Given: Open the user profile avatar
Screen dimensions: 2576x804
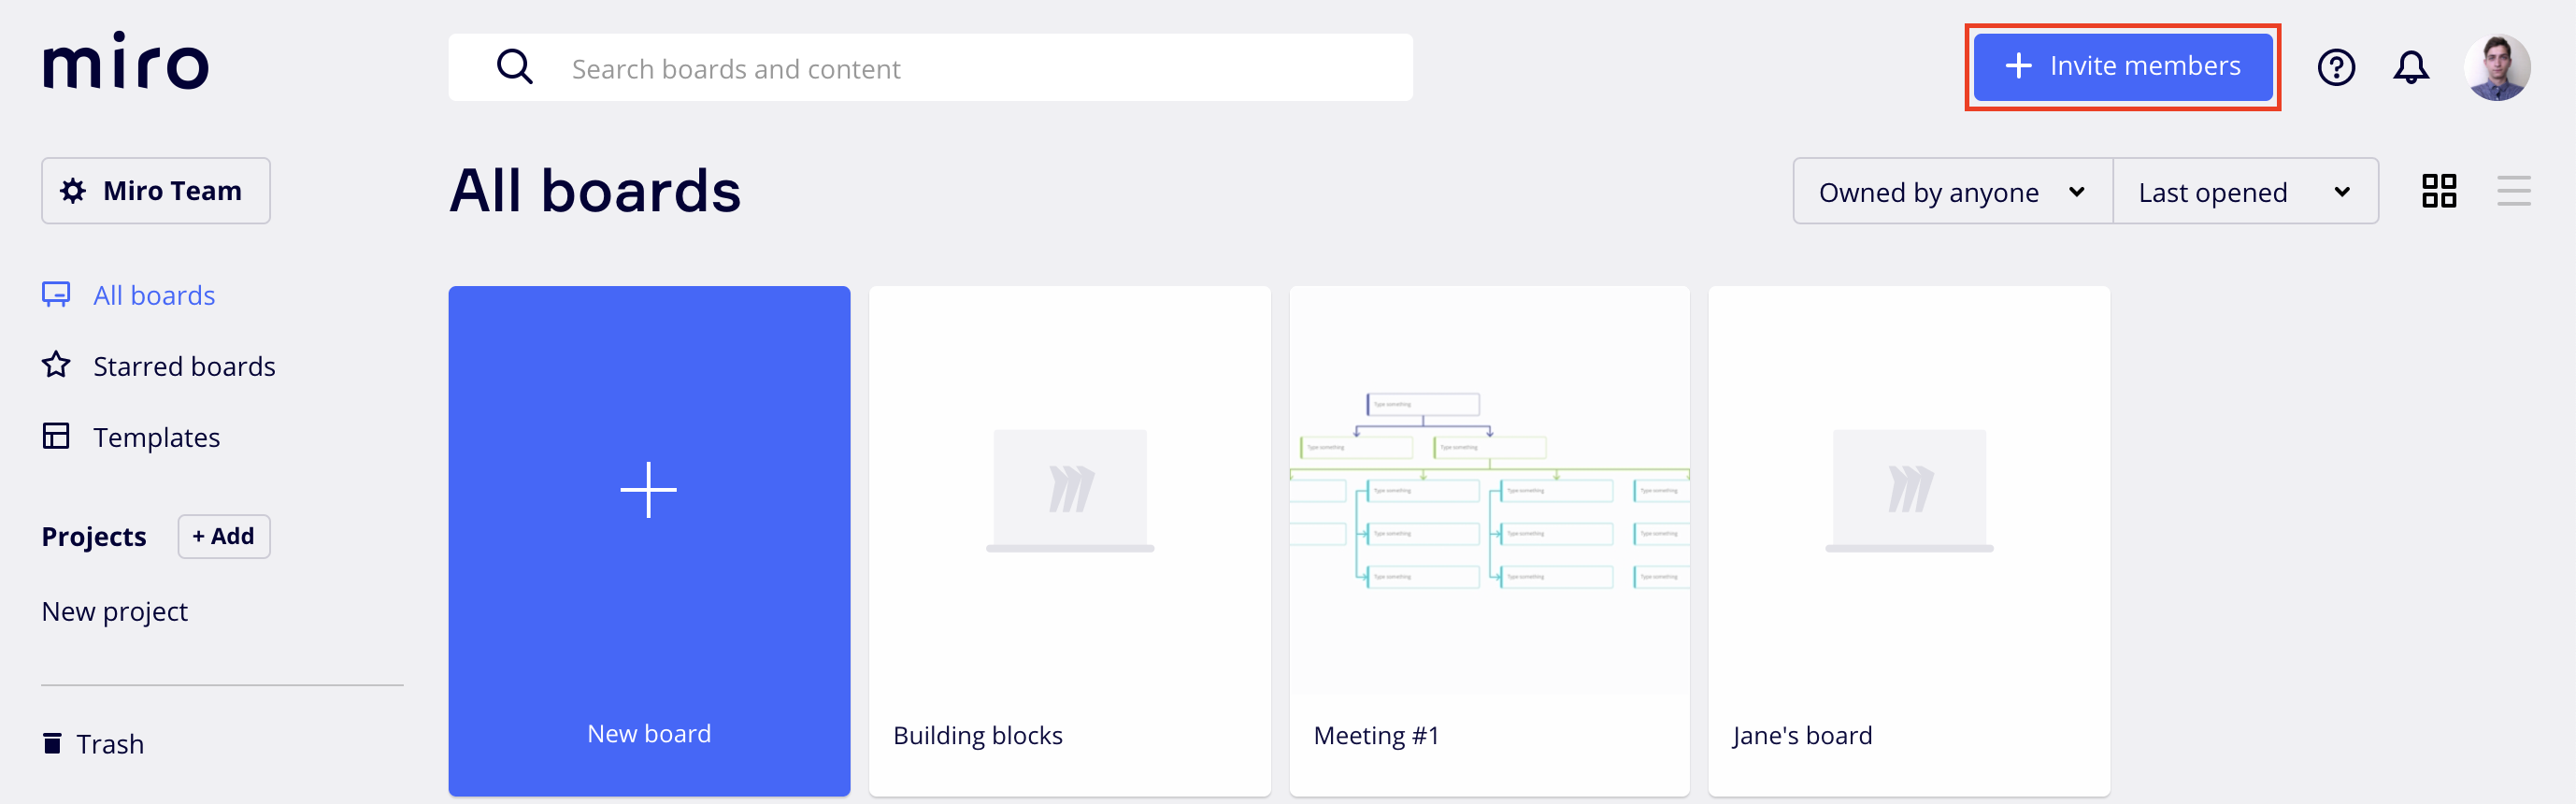Looking at the screenshot, I should pos(2496,68).
